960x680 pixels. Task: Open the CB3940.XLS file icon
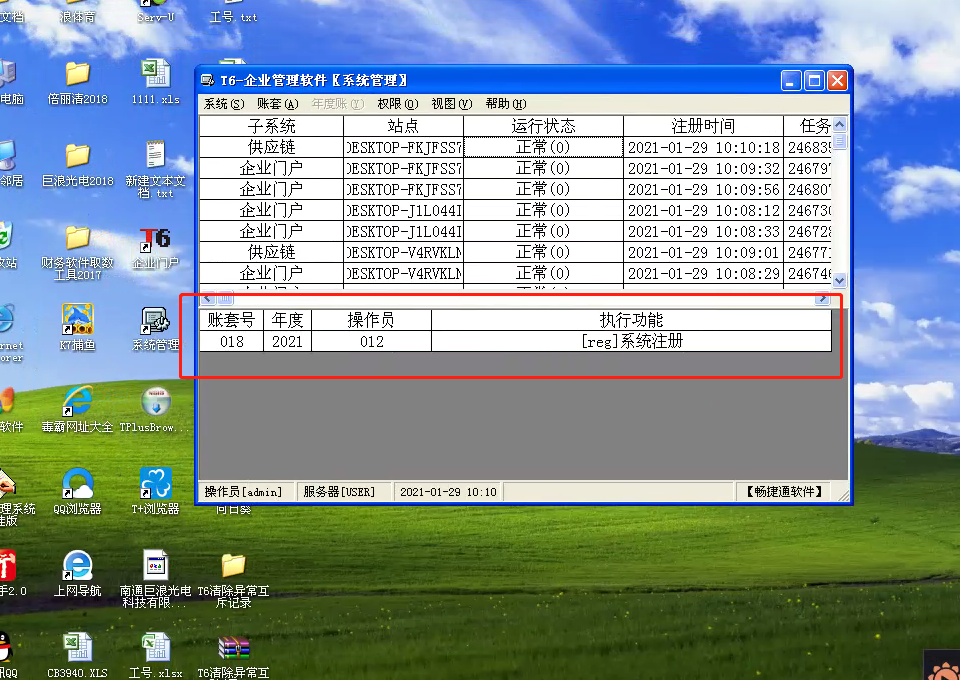(78, 648)
